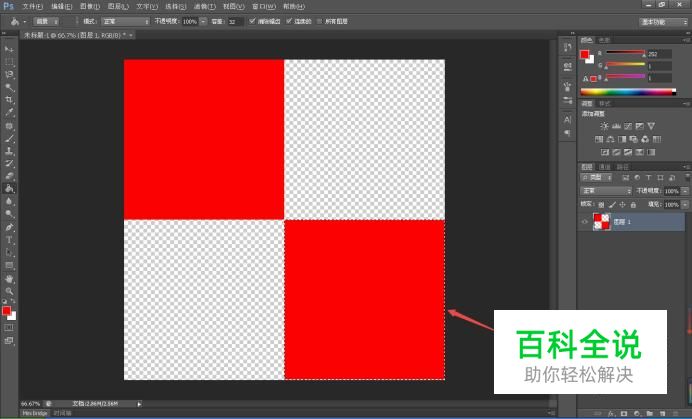Open the Mini Bridge tab
The height and width of the screenshot is (419, 692).
[x=35, y=413]
